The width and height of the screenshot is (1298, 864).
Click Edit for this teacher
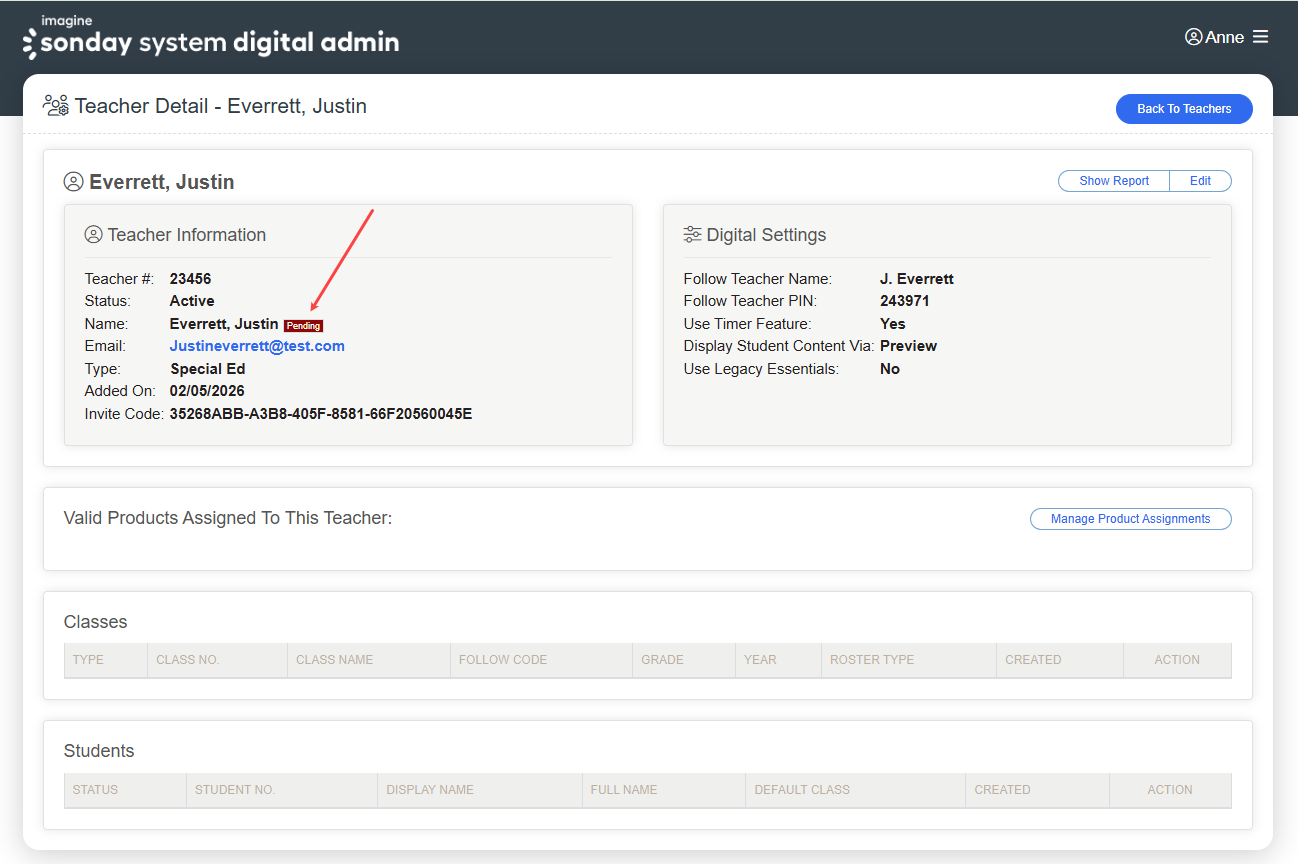pyautogui.click(x=1200, y=181)
